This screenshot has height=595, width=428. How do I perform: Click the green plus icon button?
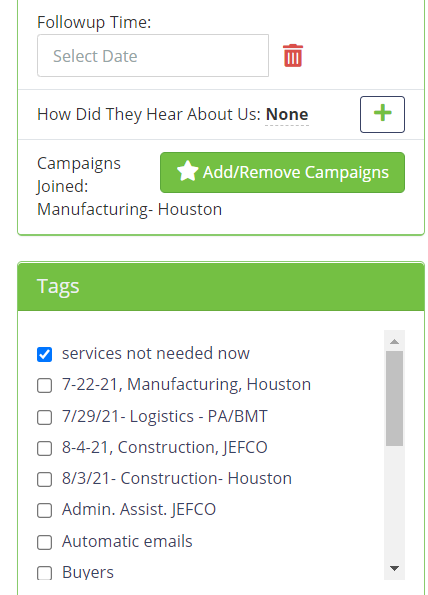(382, 114)
